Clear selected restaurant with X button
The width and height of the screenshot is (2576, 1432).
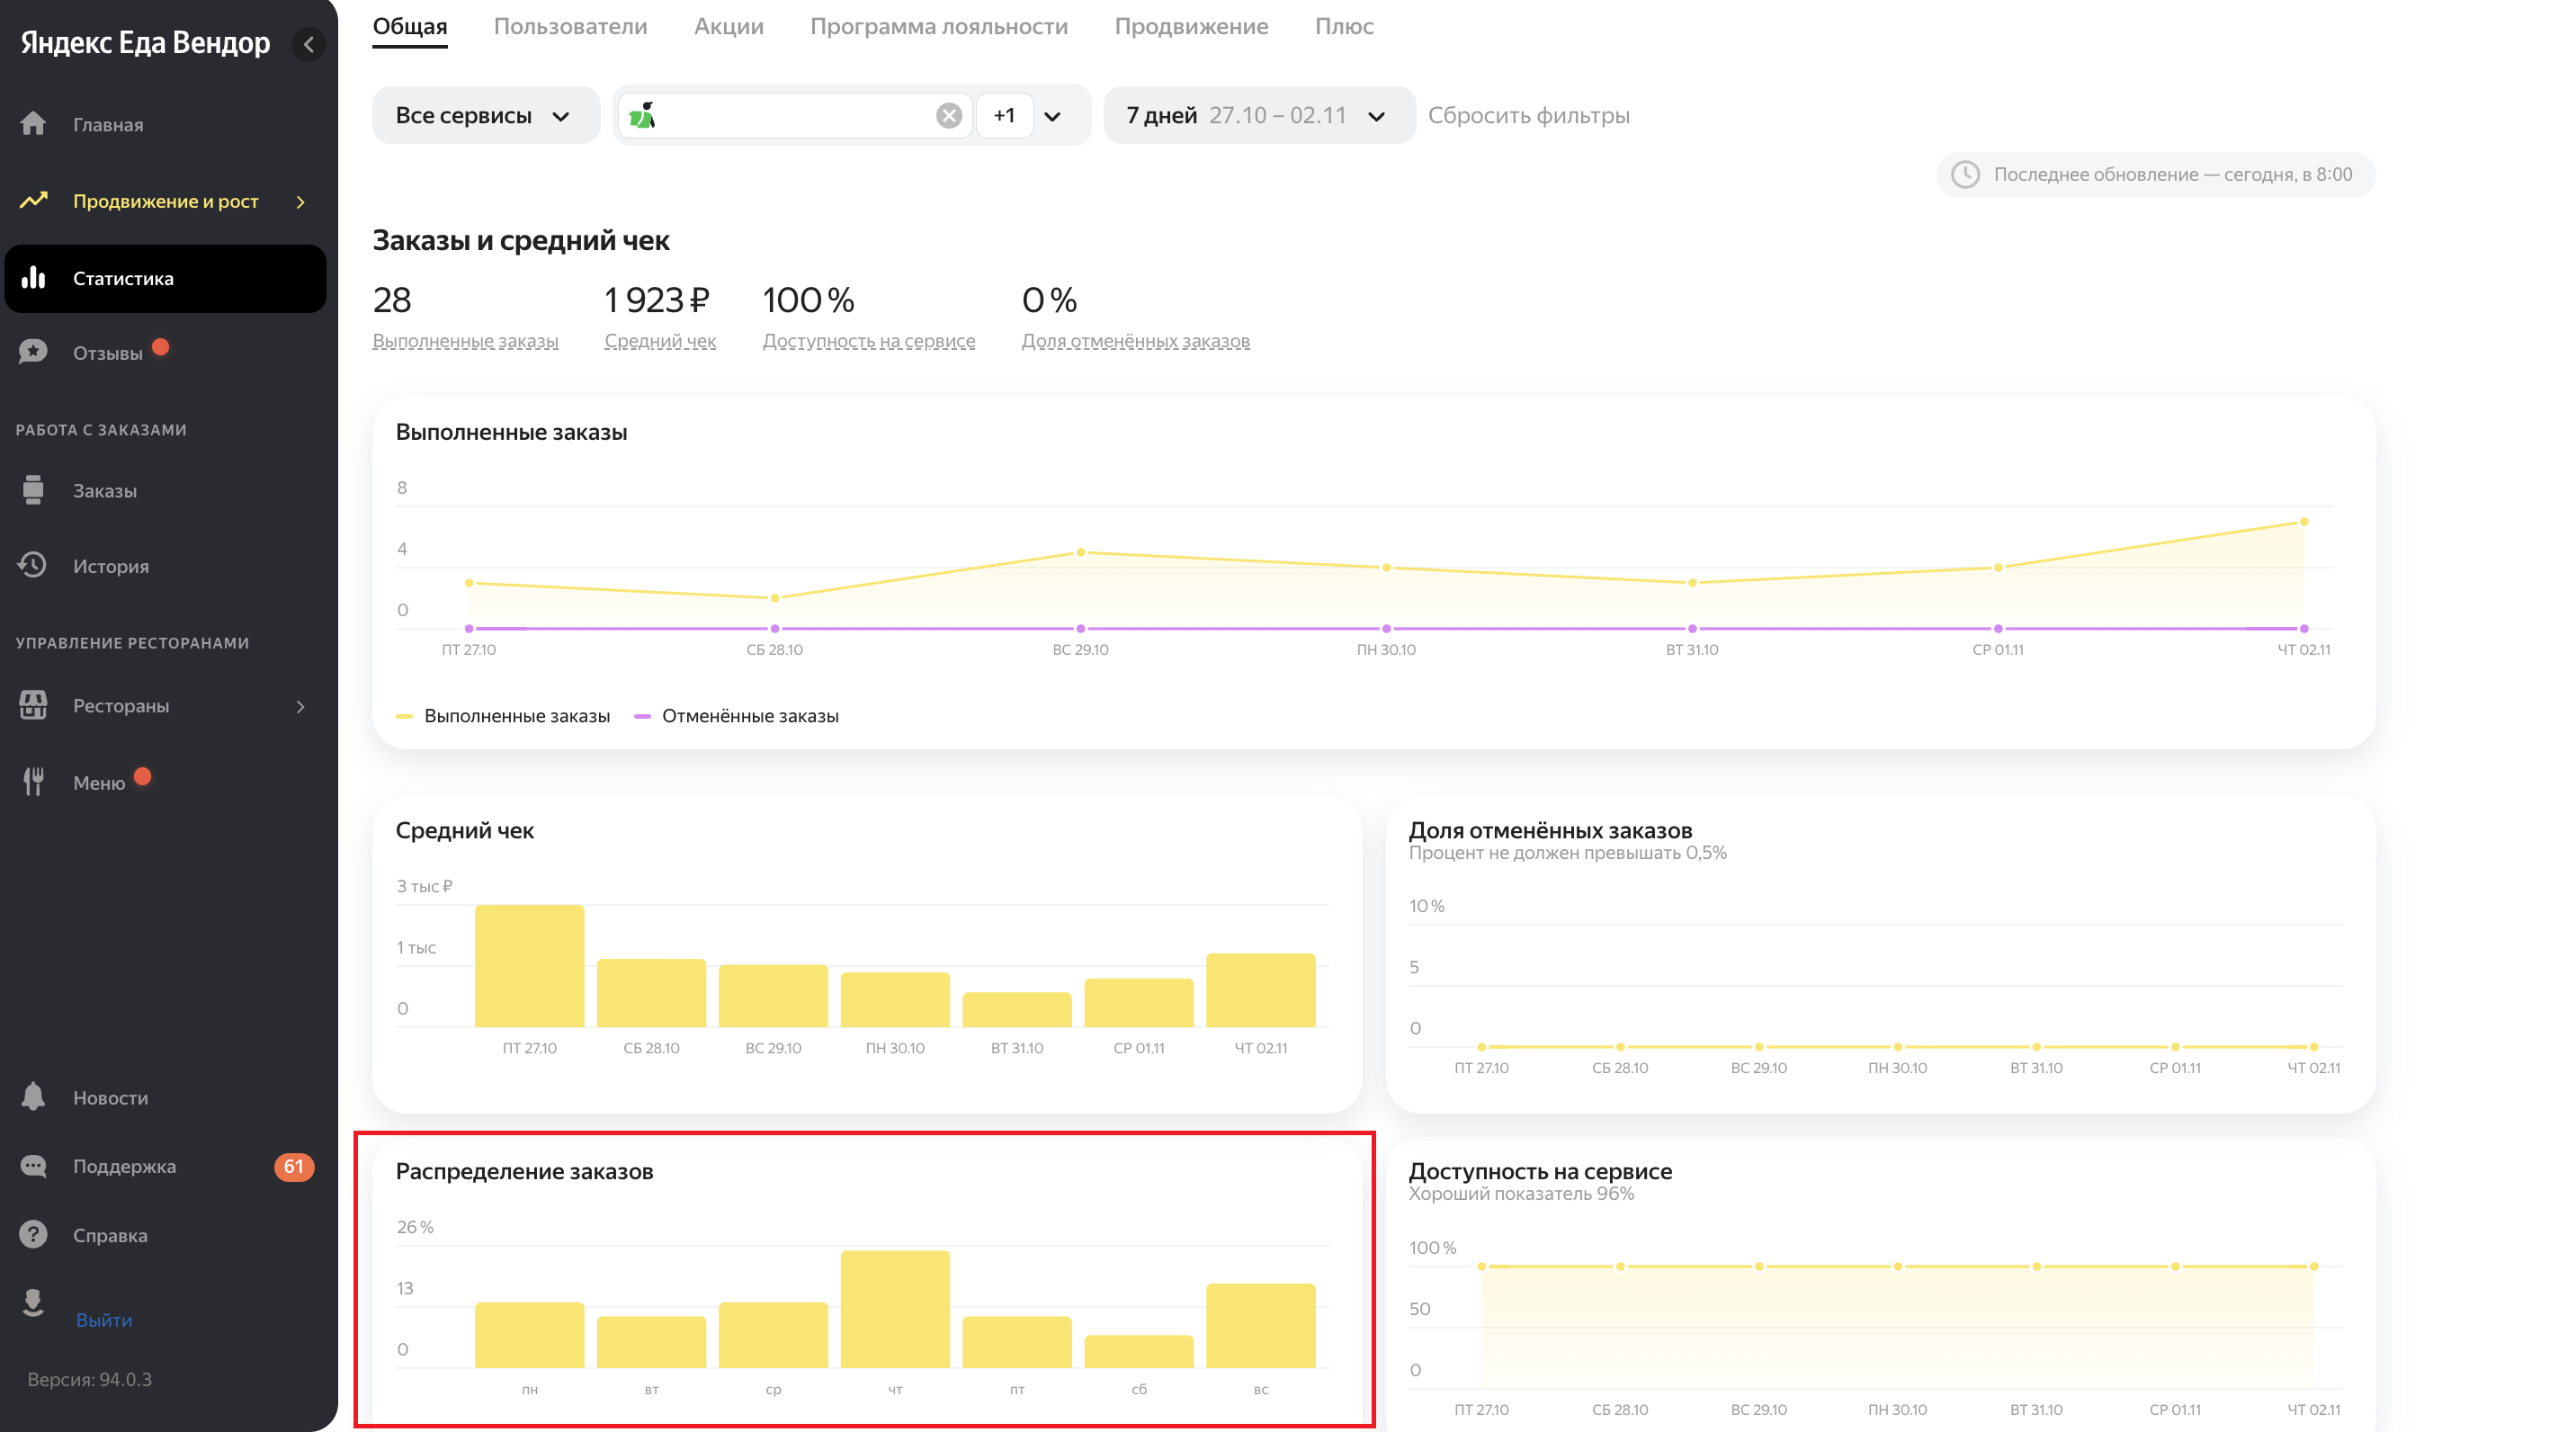click(948, 116)
